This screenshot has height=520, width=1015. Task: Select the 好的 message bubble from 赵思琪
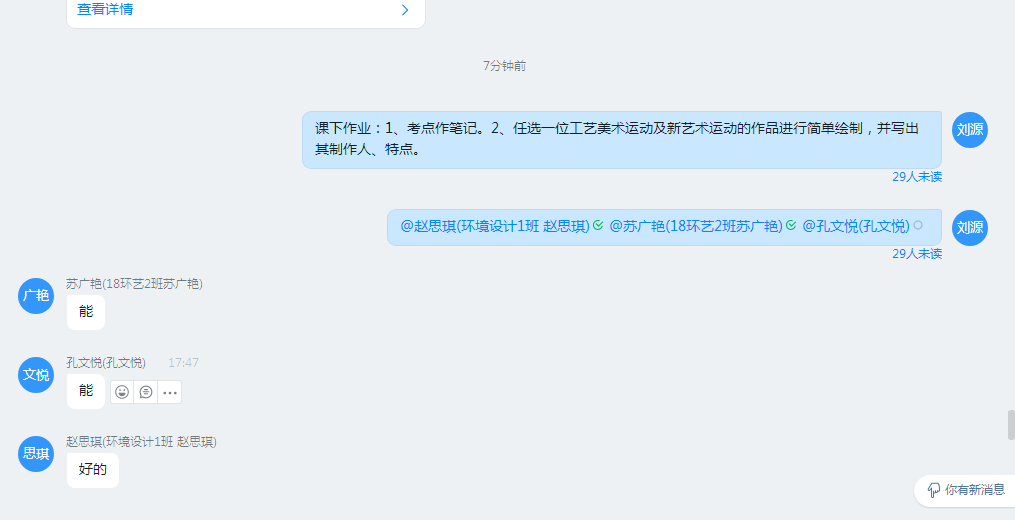[93, 470]
